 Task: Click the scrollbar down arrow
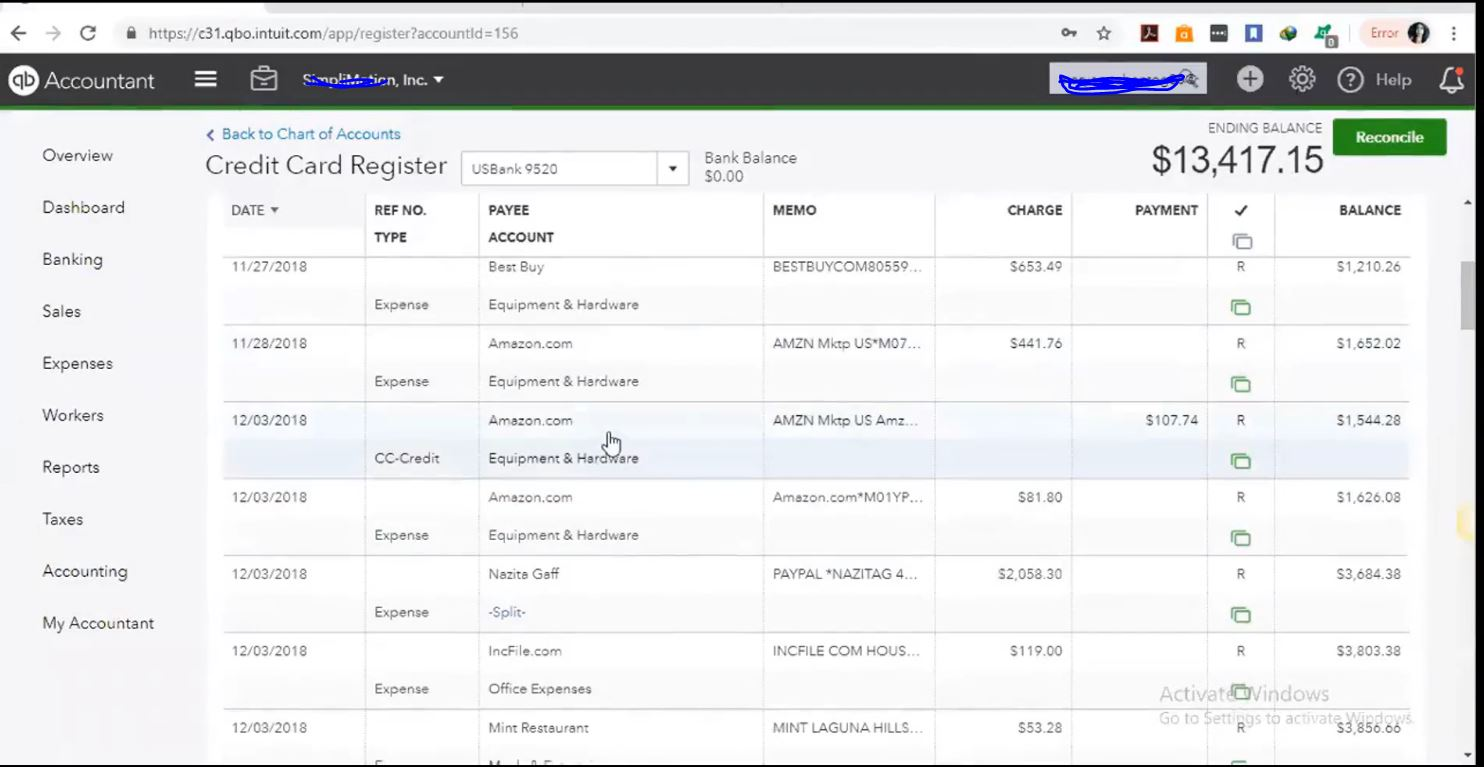click(x=1467, y=755)
